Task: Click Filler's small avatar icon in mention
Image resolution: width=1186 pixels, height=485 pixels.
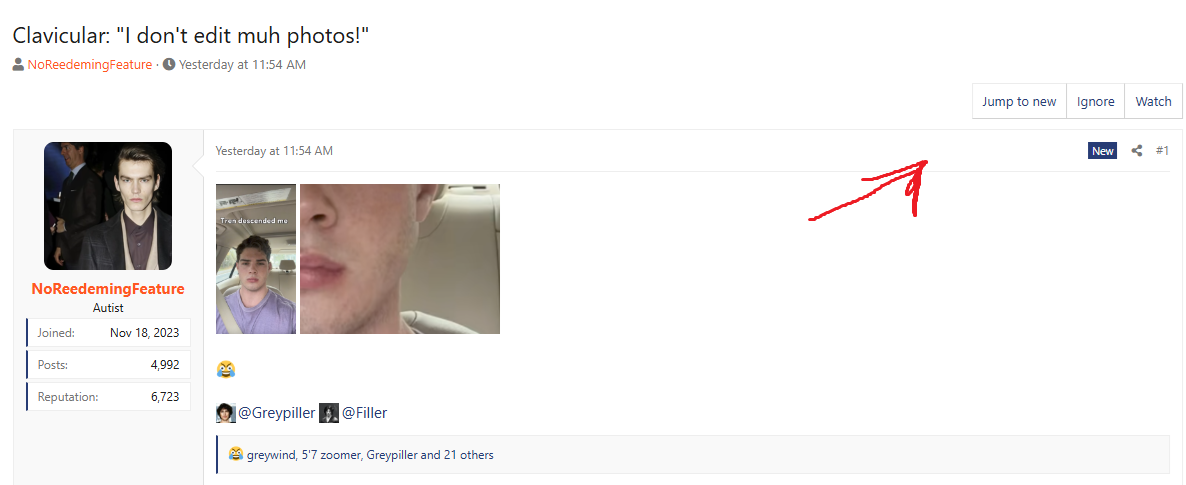Action: [329, 413]
